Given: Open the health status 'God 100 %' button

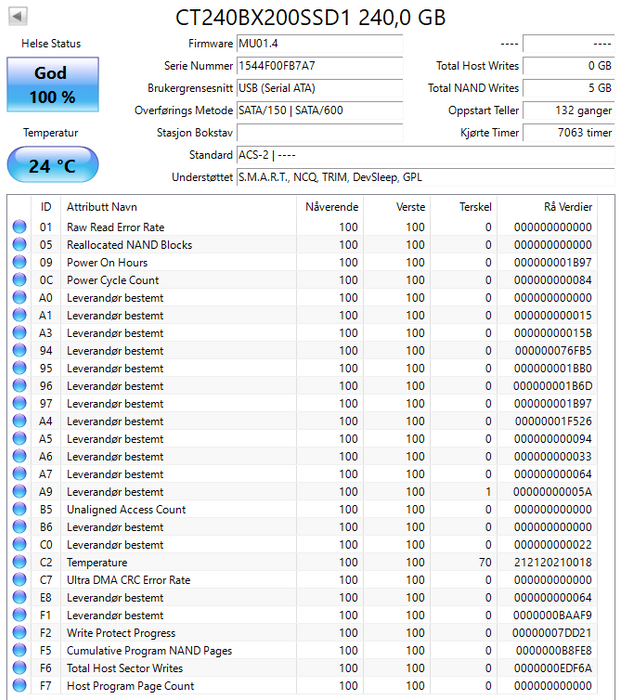Looking at the screenshot, I should [x=52, y=85].
